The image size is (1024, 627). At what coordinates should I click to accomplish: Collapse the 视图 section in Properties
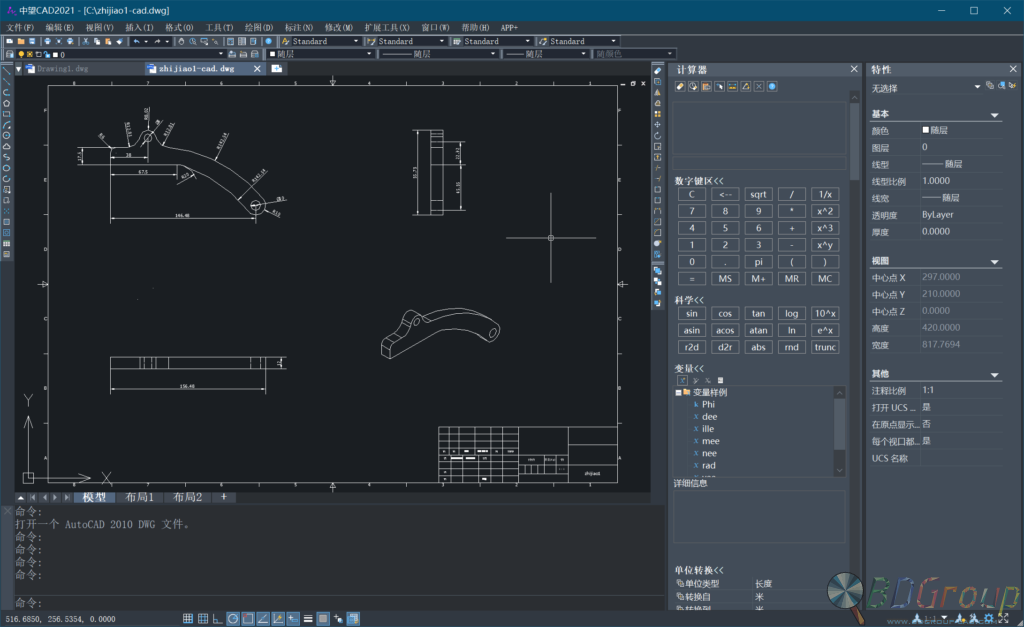[995, 262]
